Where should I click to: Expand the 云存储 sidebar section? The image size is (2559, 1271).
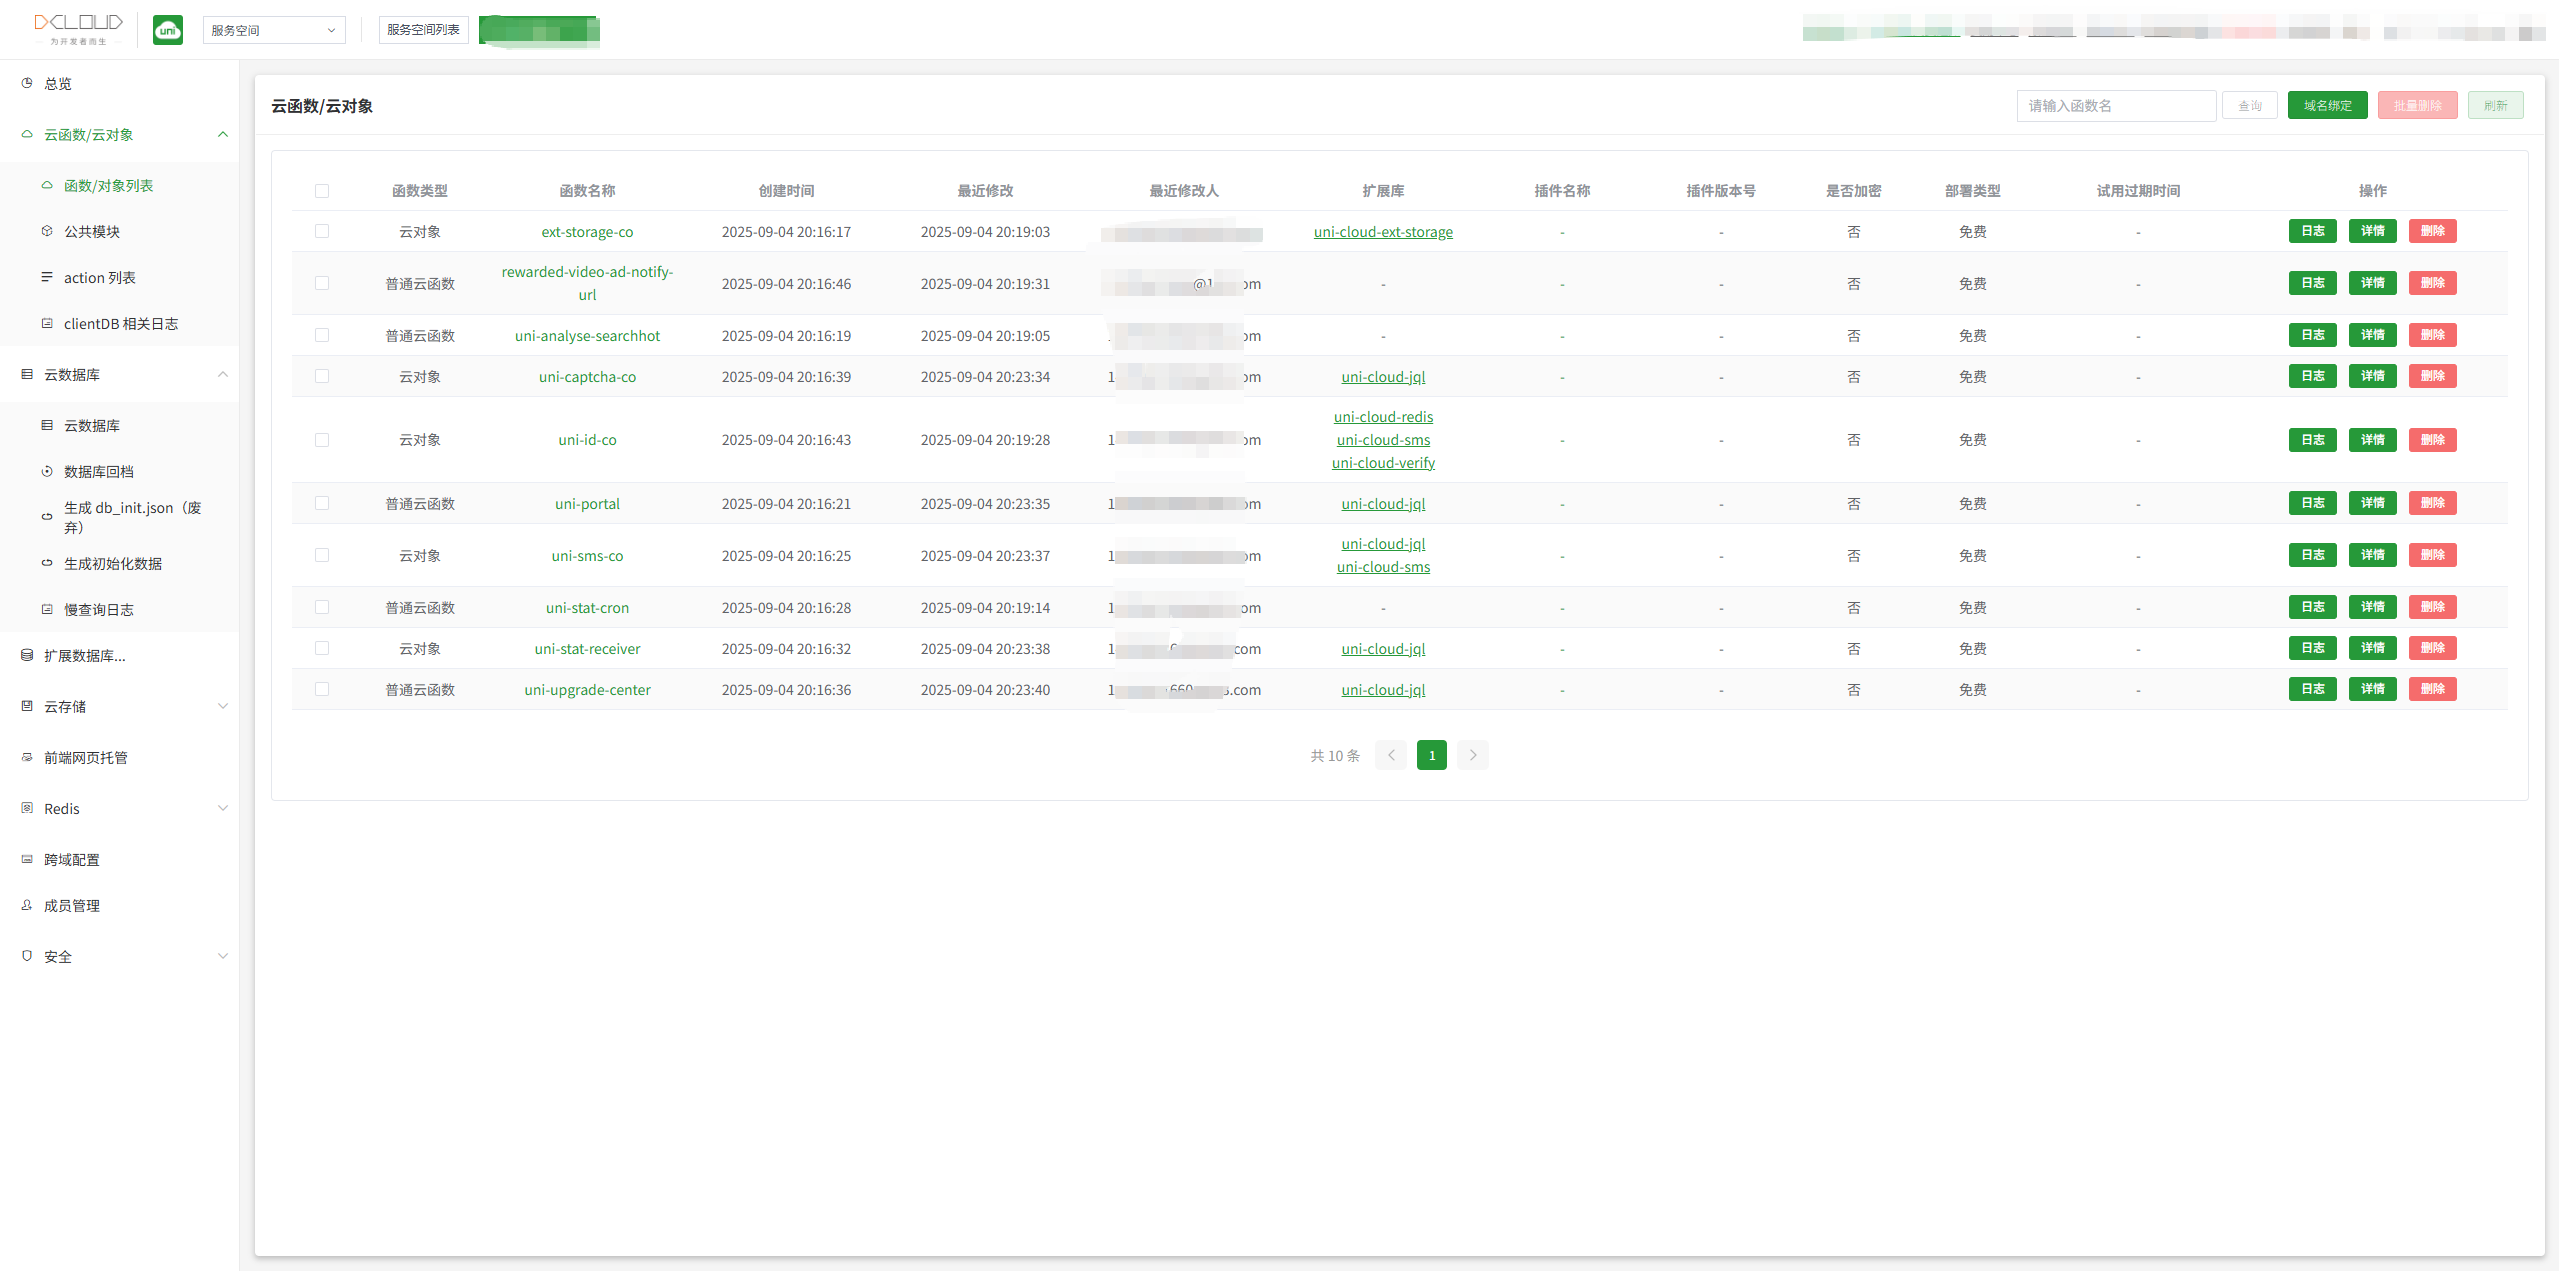tap(223, 706)
